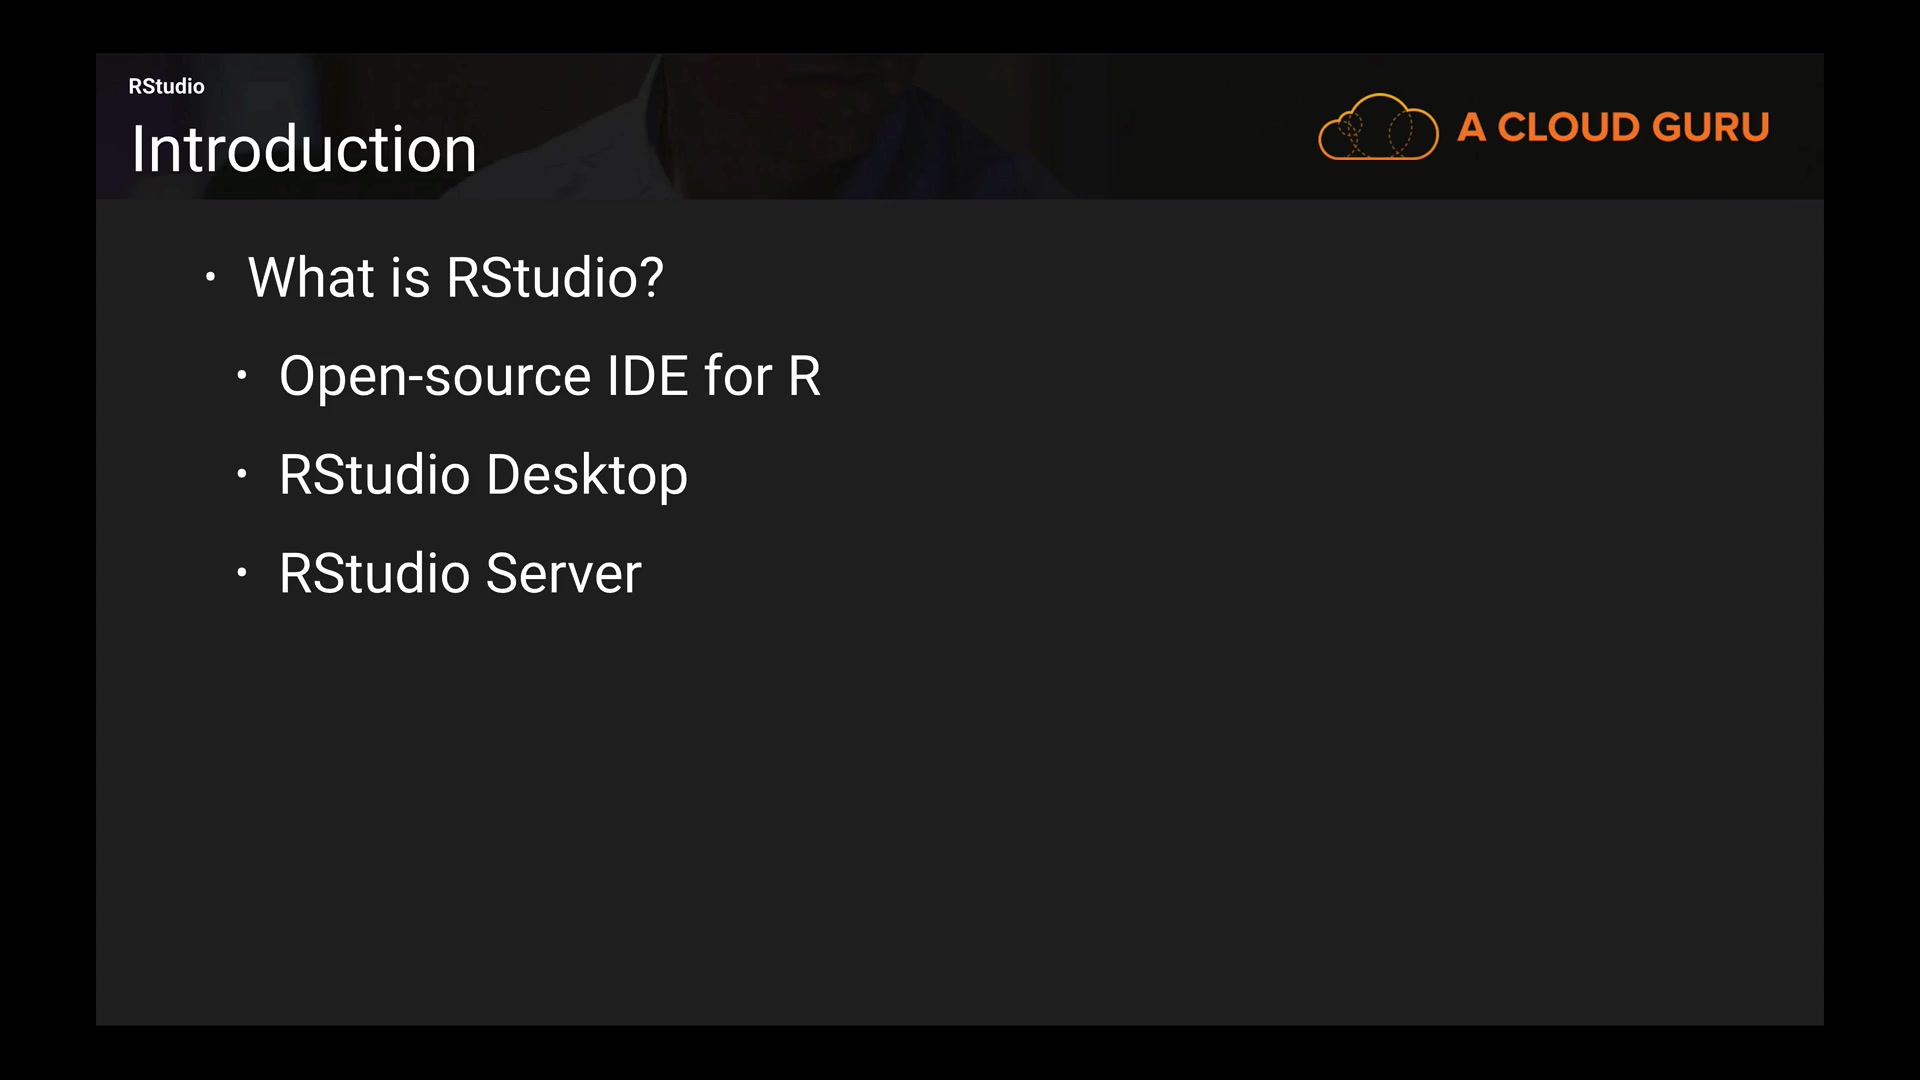Click the question mark after 'RStudio'
Viewport: 1920px width, 1080px height.
click(x=652, y=277)
